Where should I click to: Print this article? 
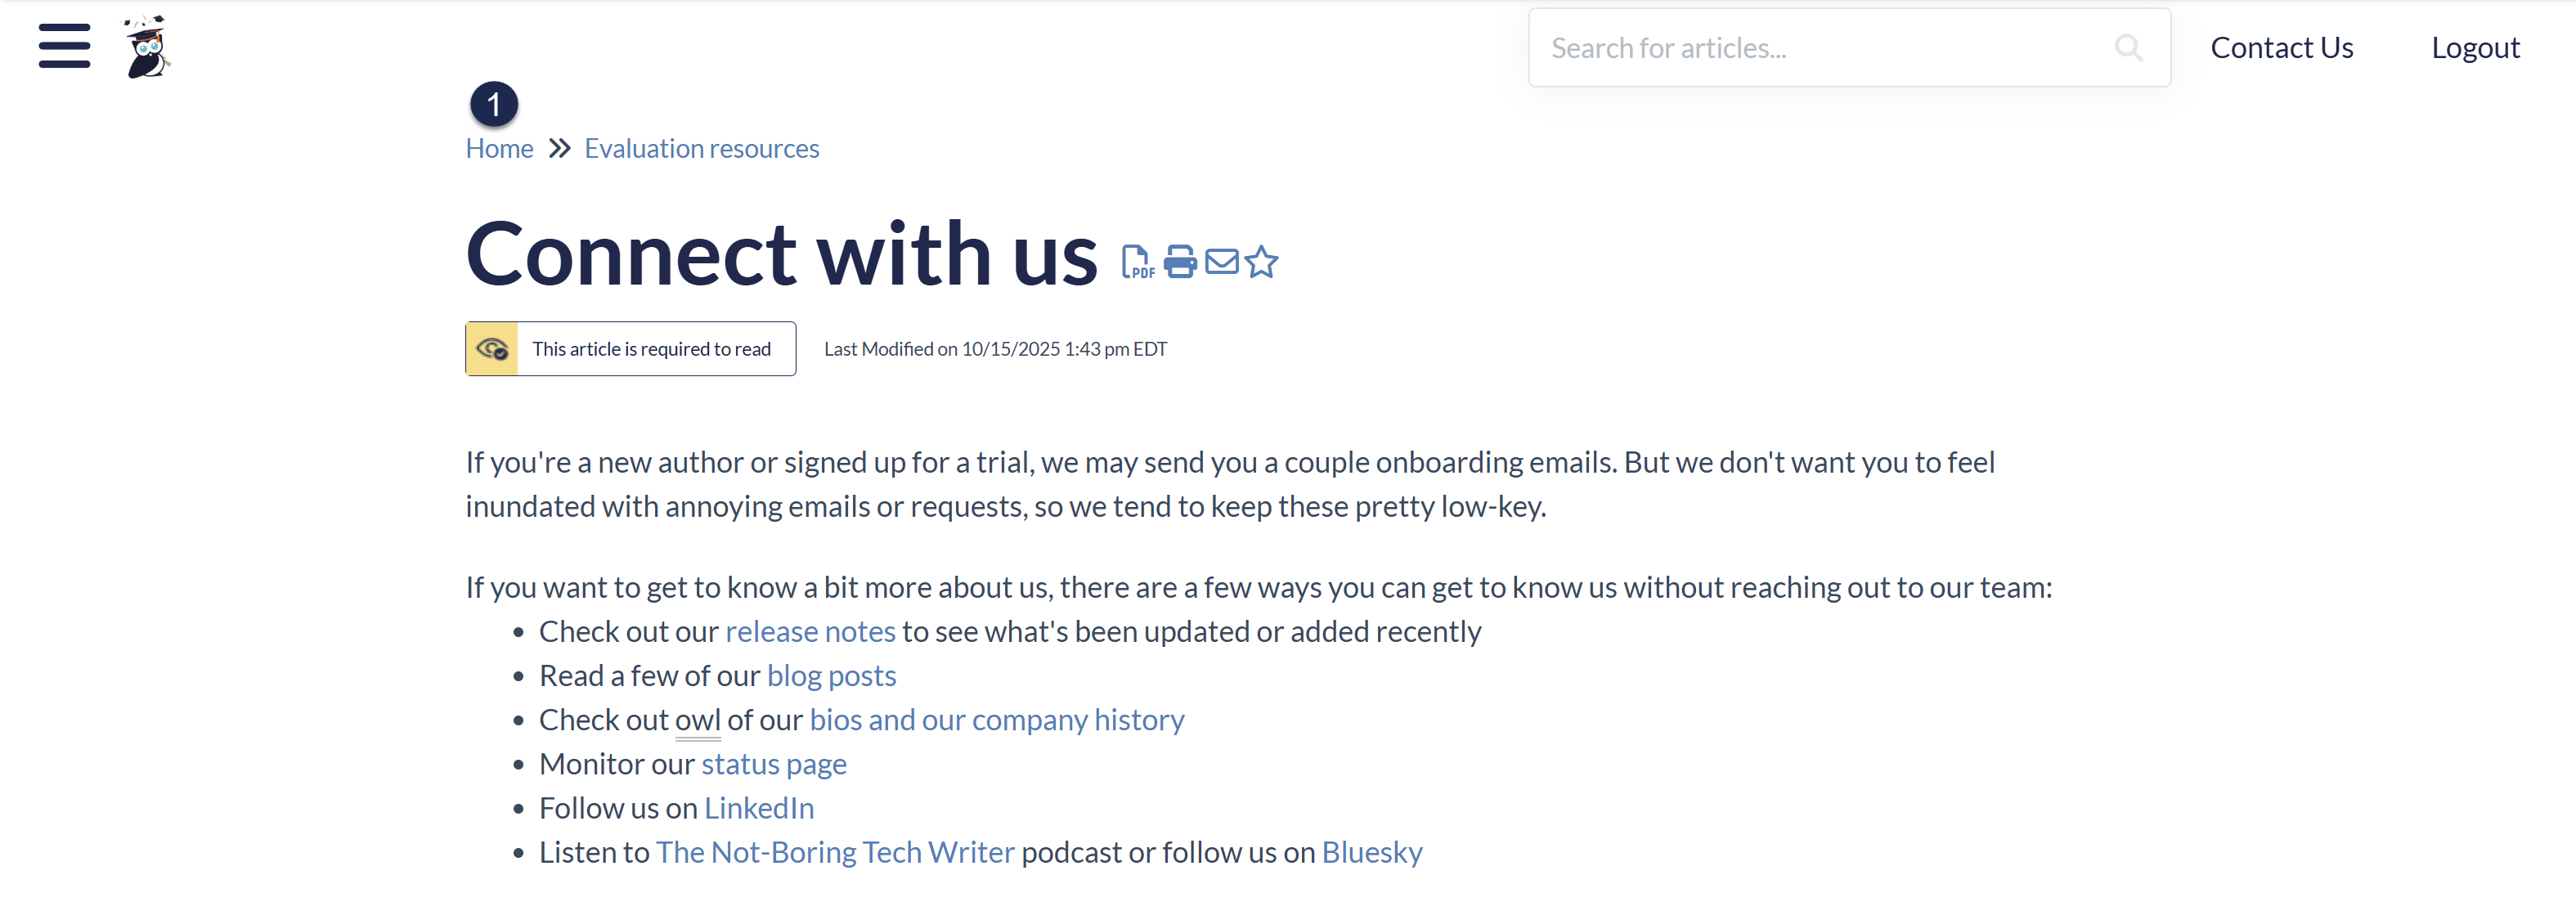coord(1180,262)
